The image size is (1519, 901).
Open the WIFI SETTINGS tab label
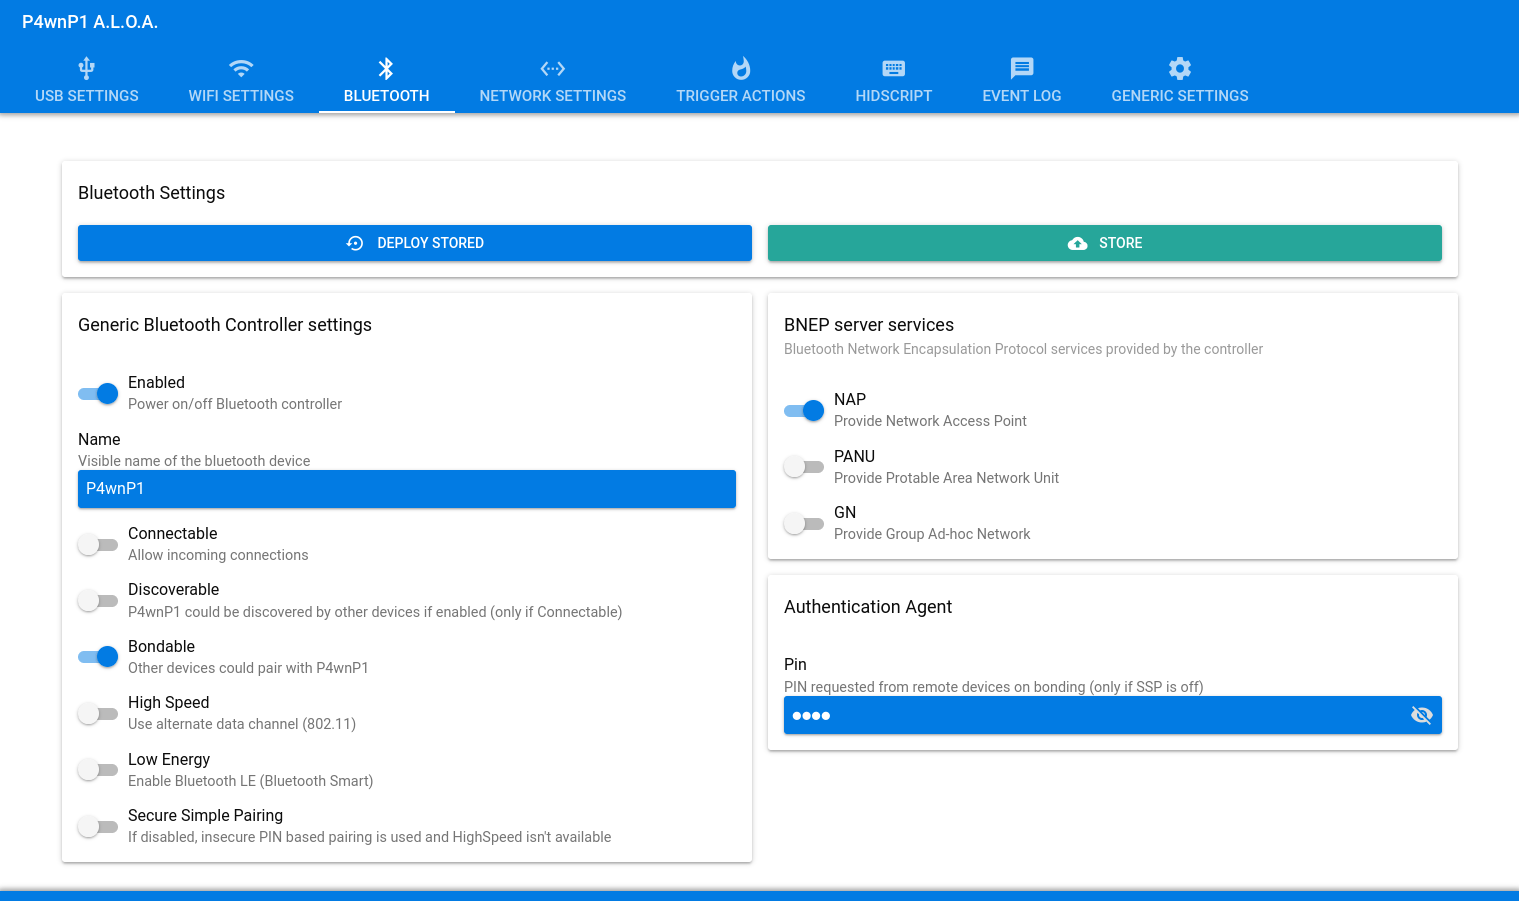point(241,96)
